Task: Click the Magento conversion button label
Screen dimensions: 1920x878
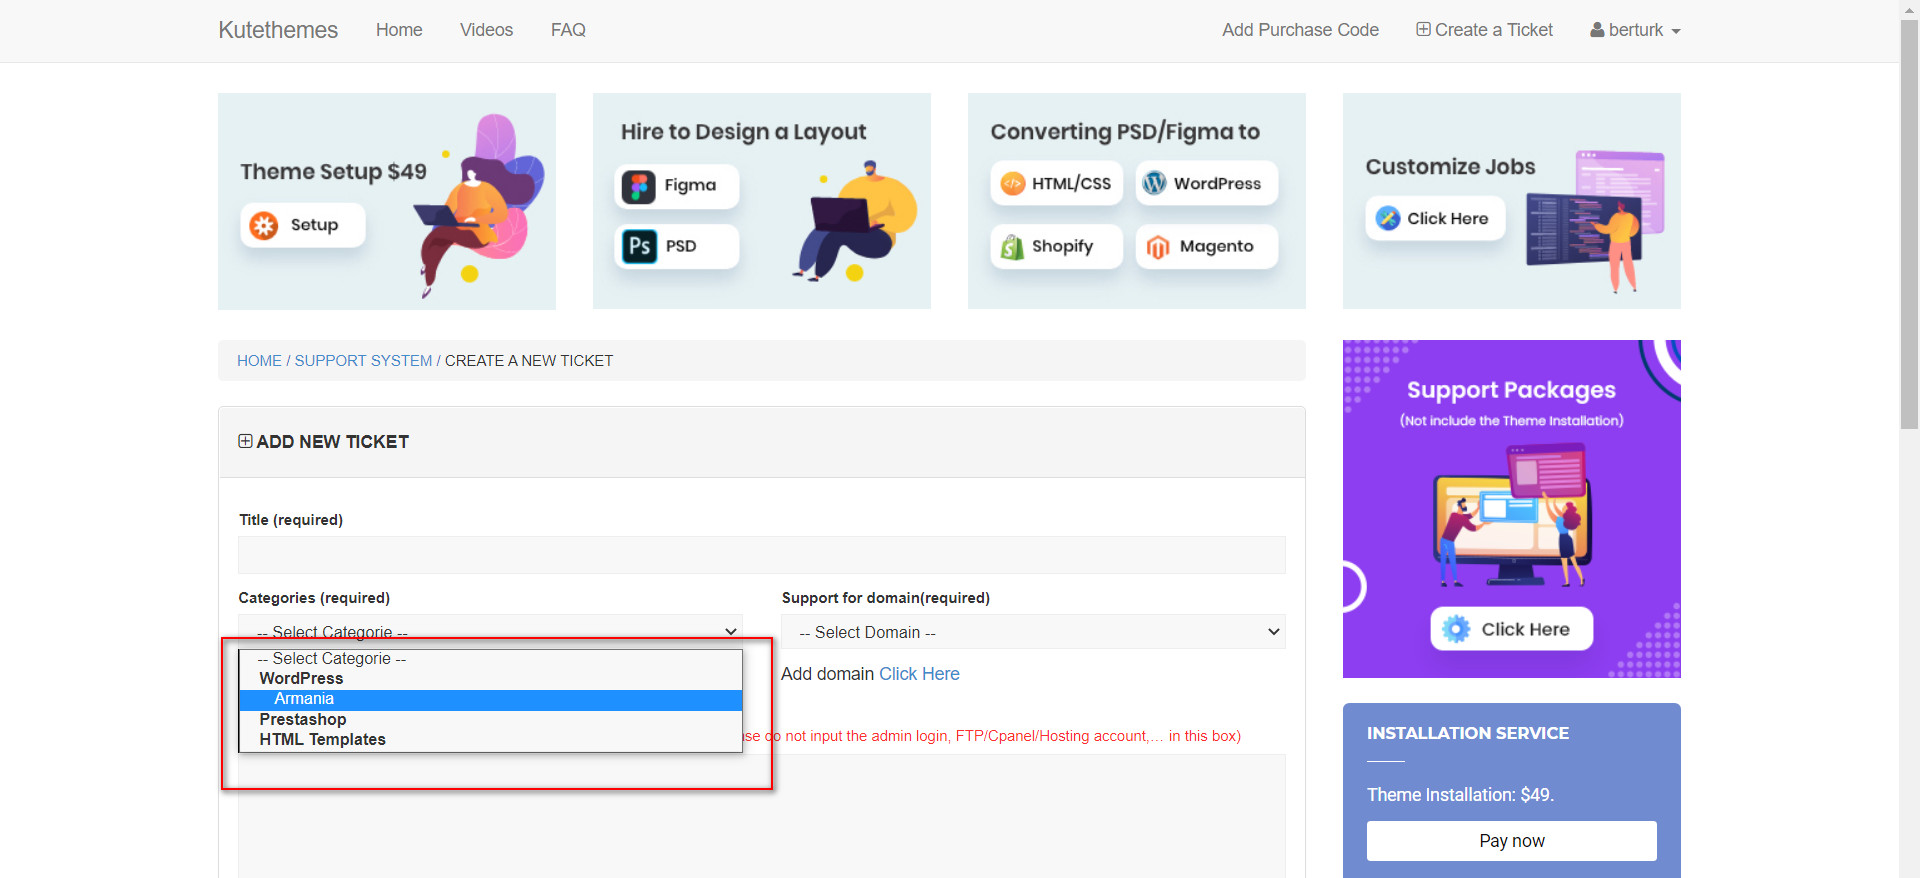Action: tap(1216, 246)
